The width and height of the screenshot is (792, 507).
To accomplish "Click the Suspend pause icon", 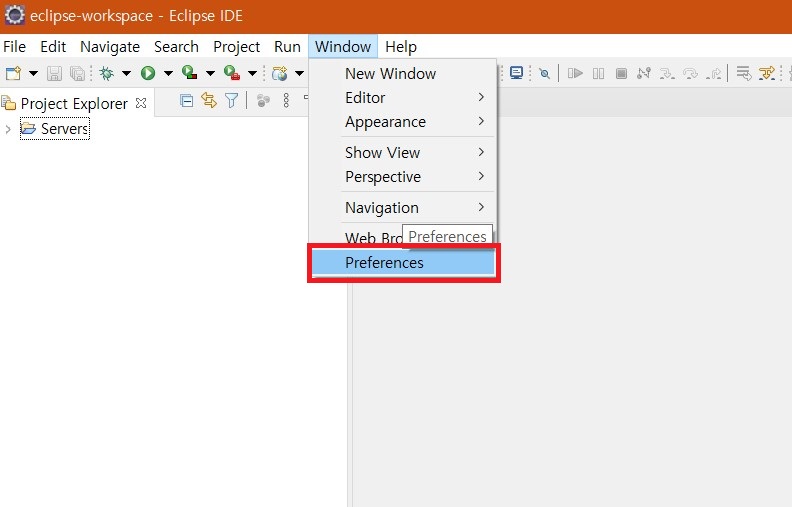I will [x=599, y=73].
